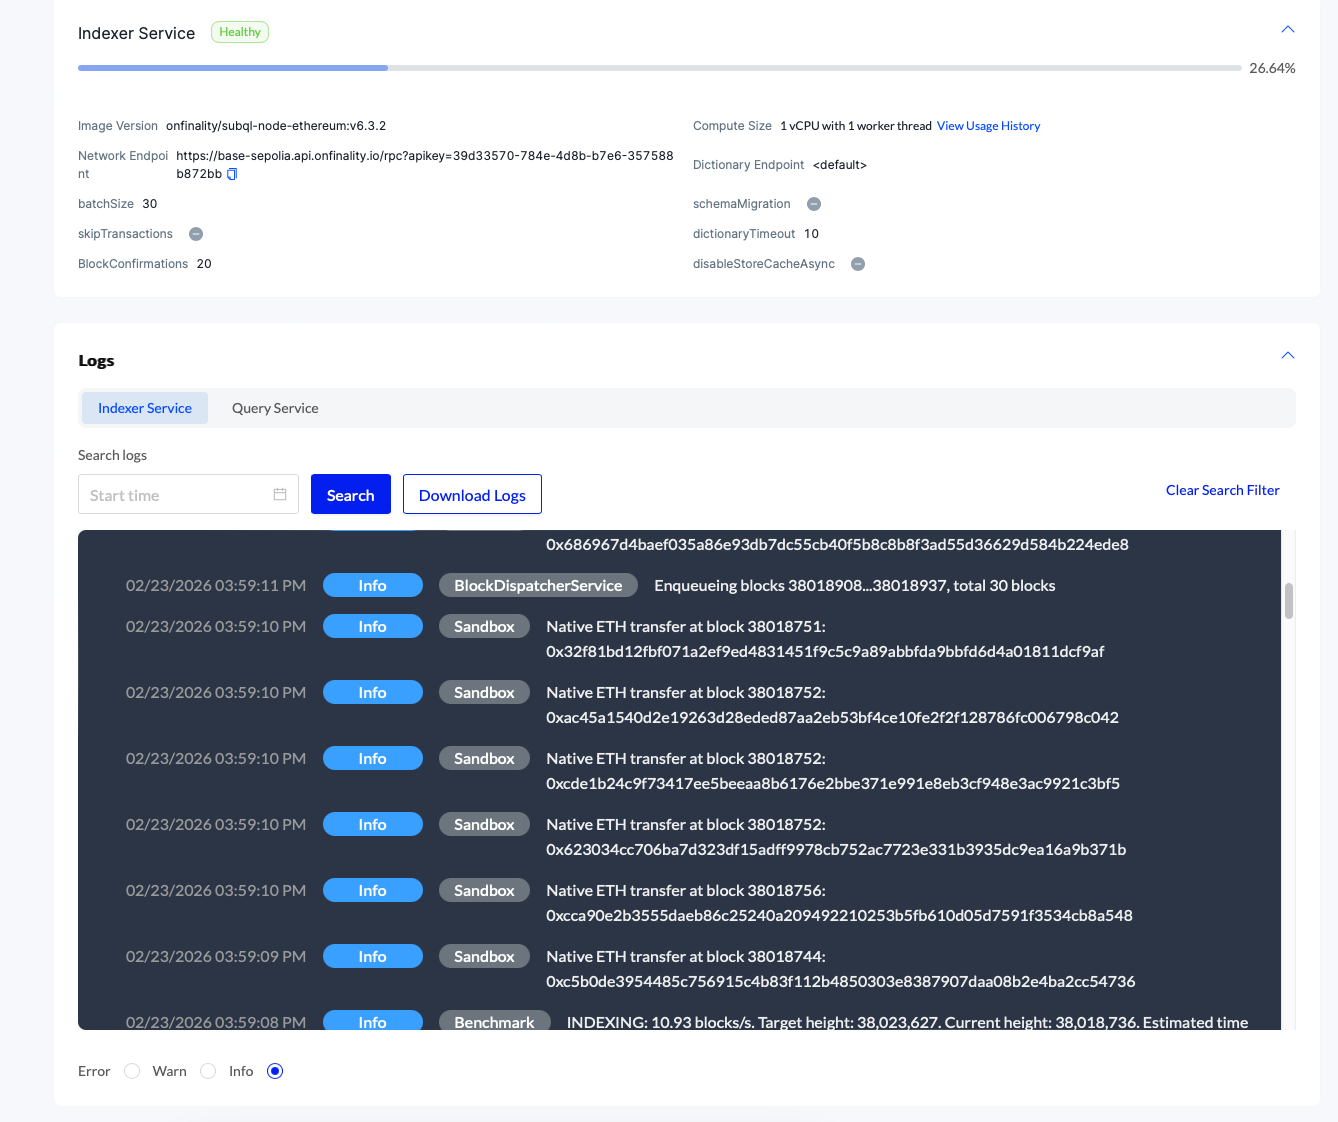Screen dimensions: 1338x1122
Task: Click the disableStoreCacheAsync minus icon
Action: (858, 264)
